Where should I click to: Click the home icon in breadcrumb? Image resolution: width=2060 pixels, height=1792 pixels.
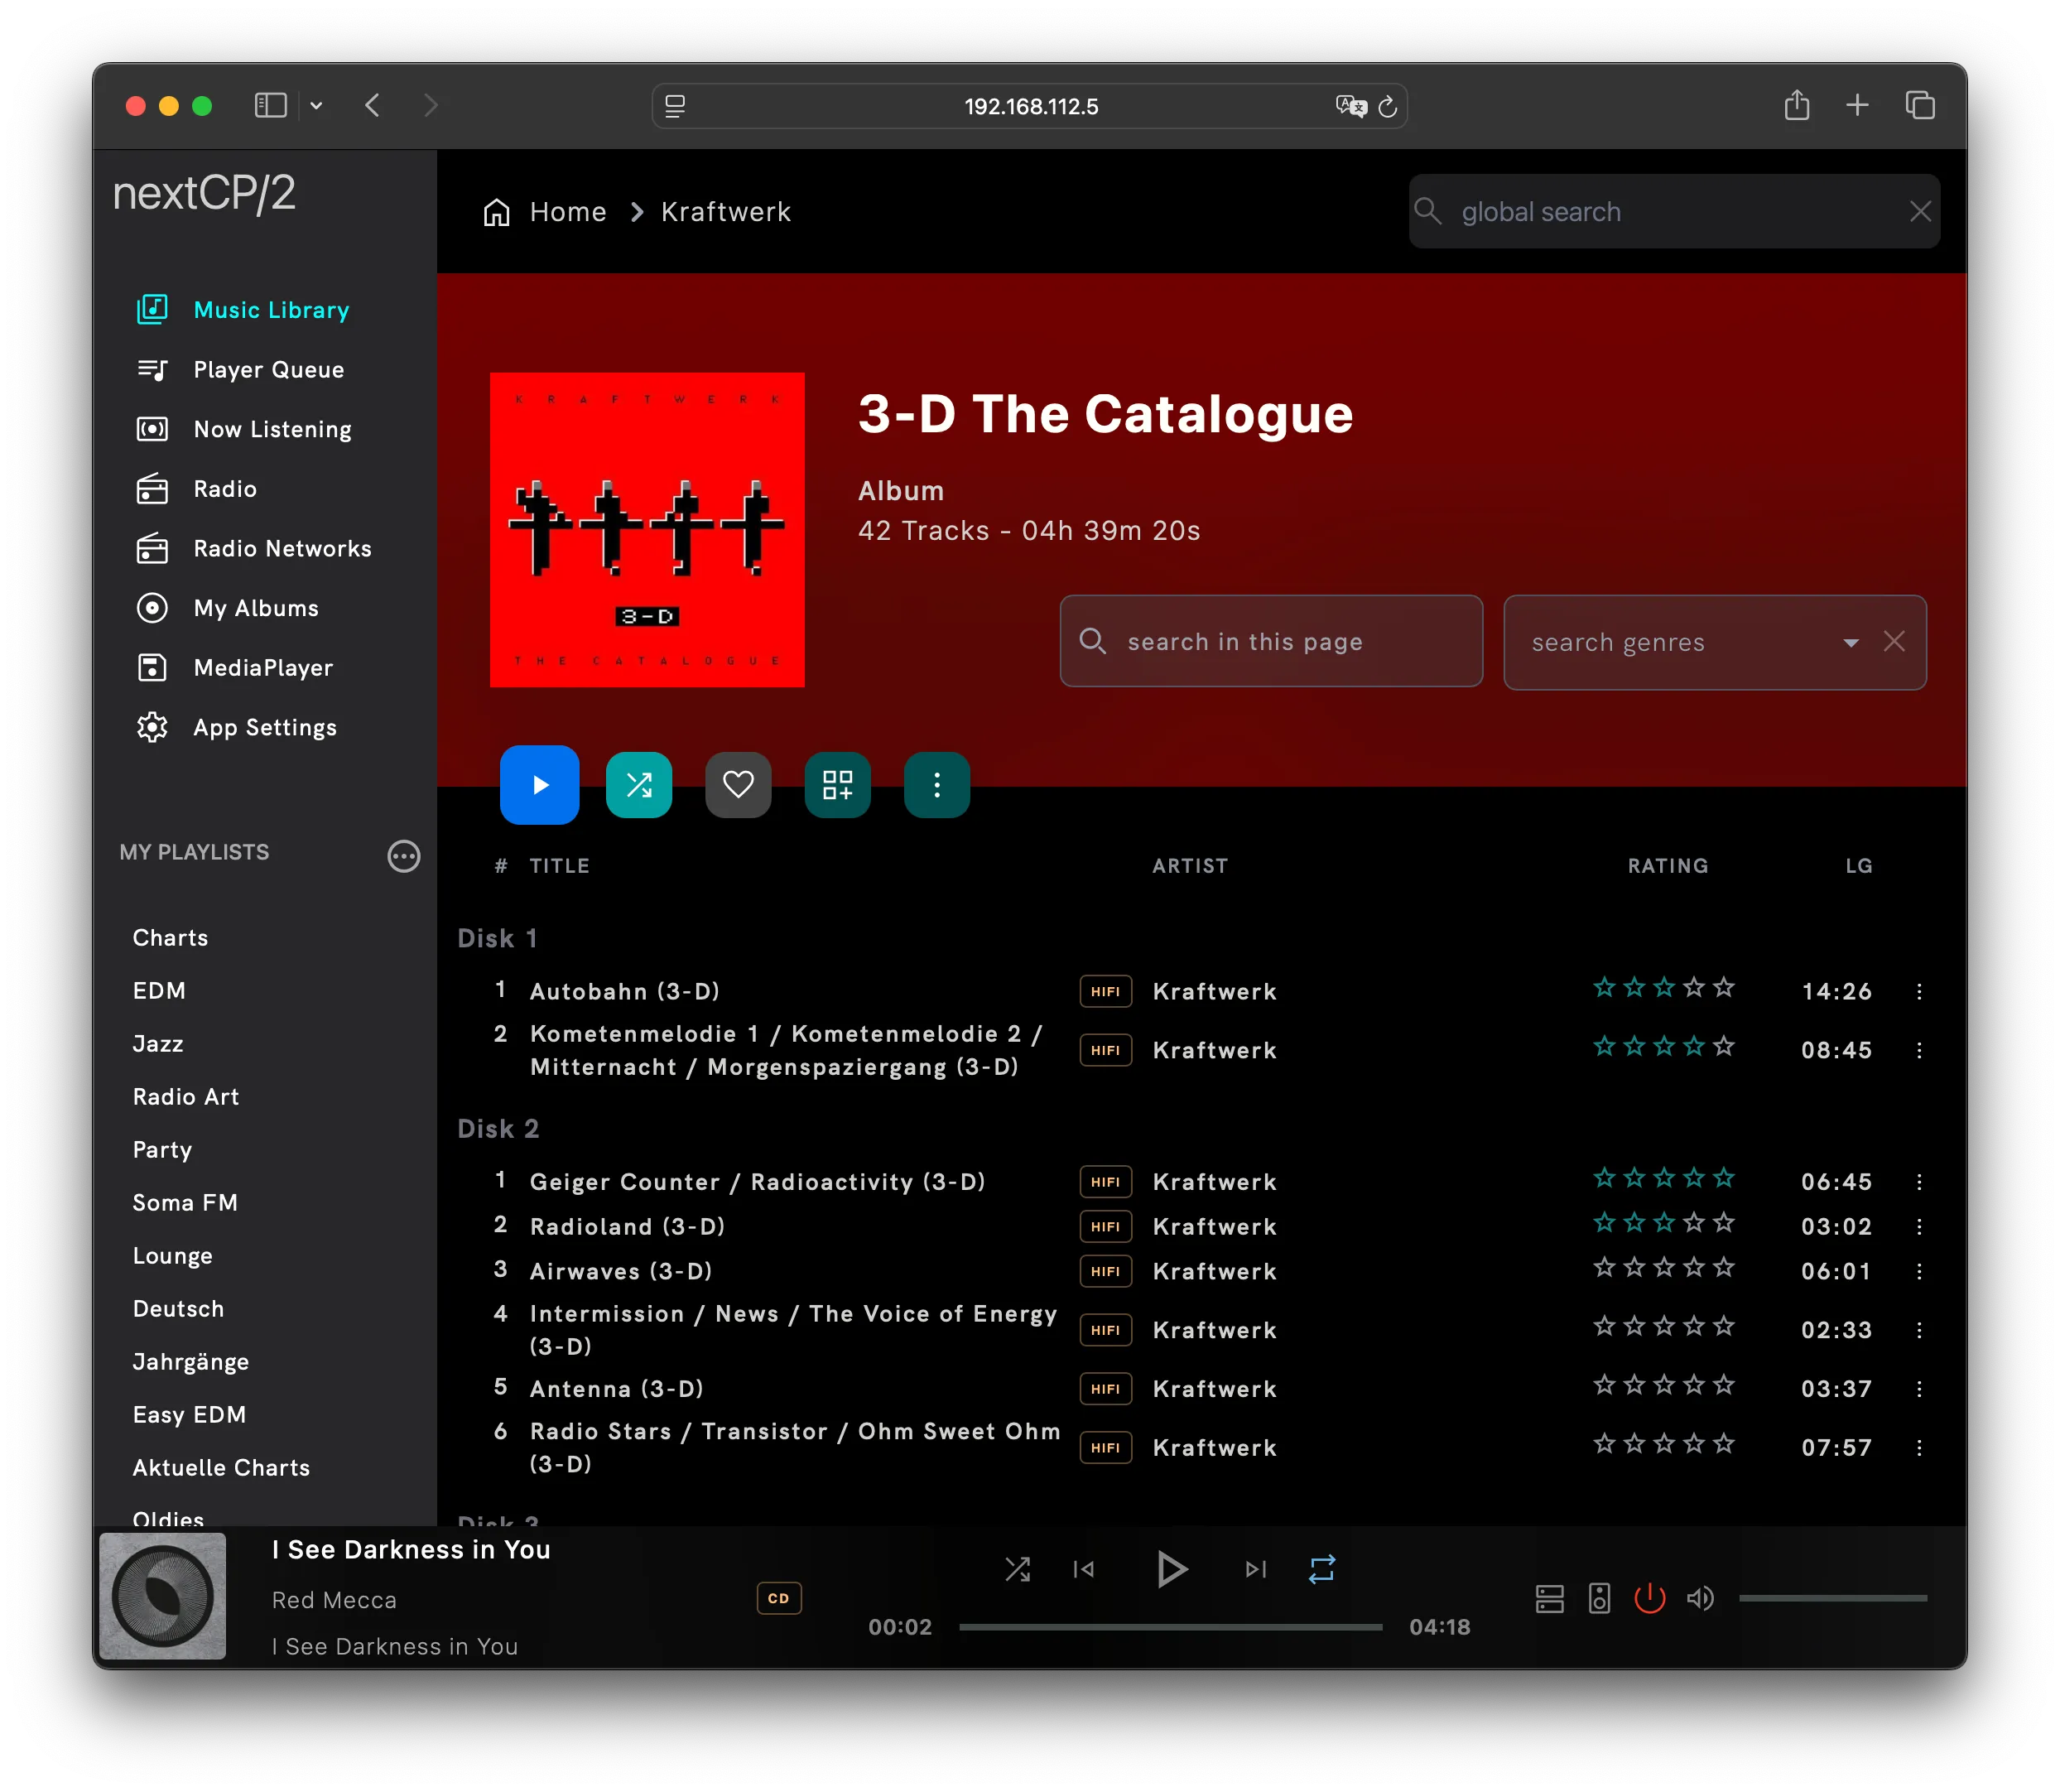click(x=497, y=212)
